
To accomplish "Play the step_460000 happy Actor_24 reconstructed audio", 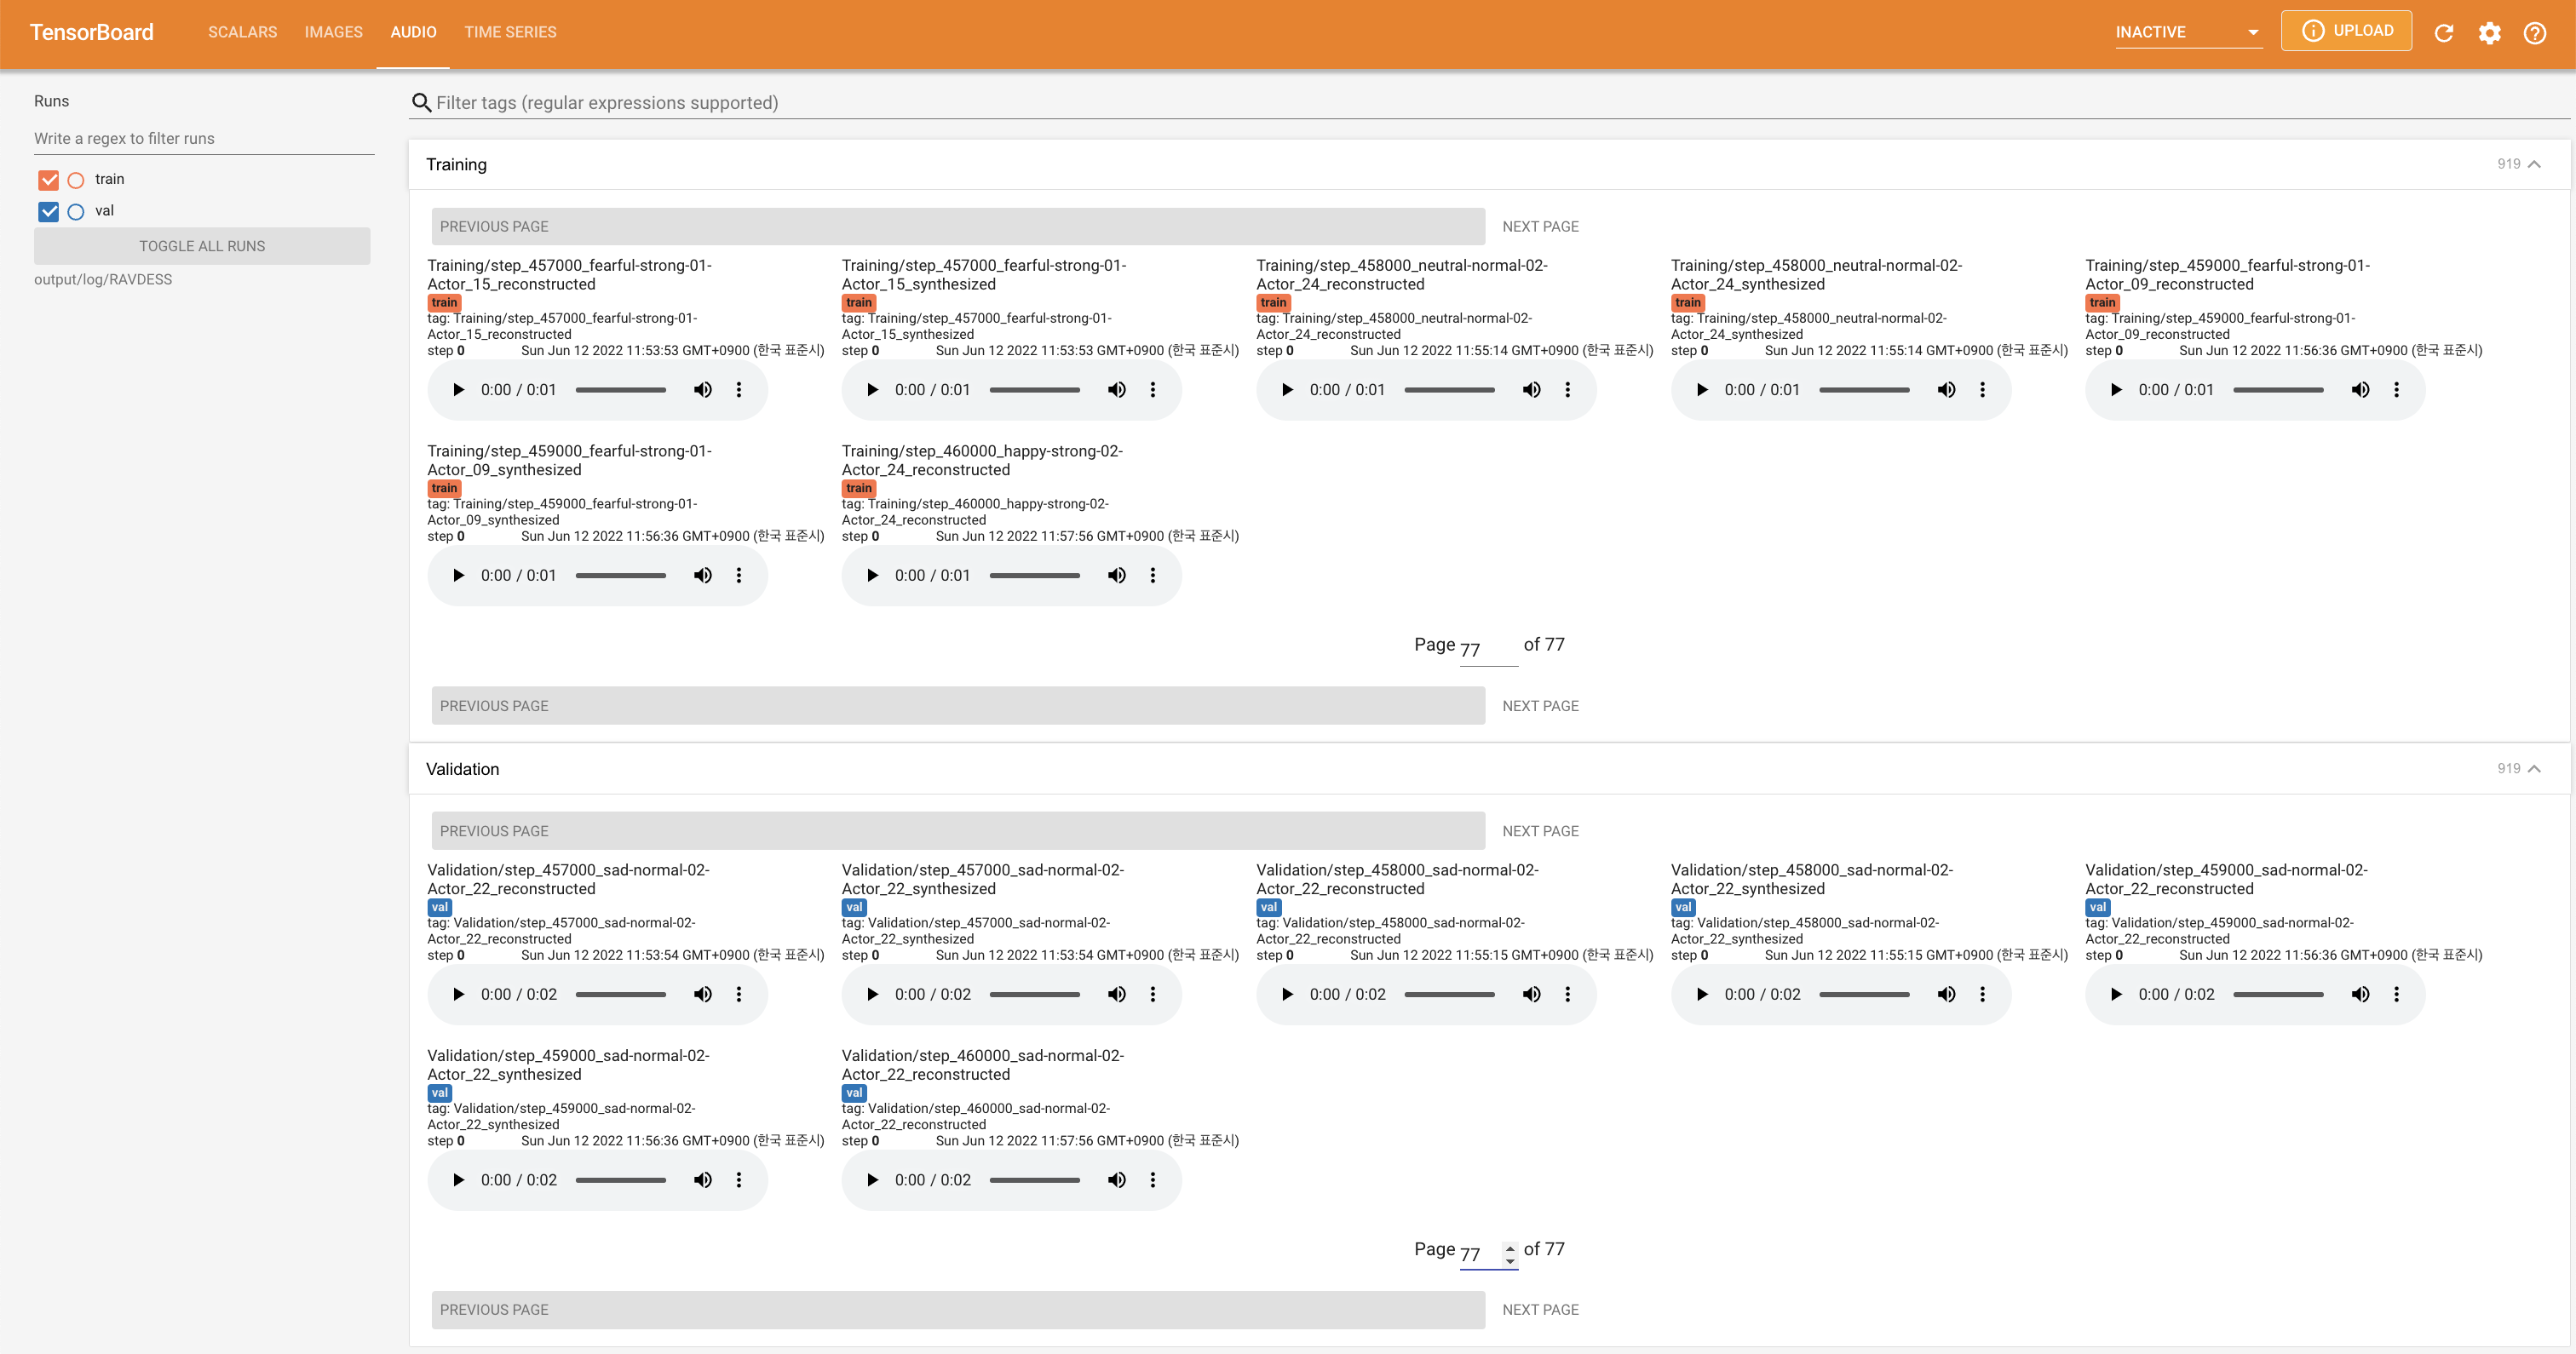I will click(872, 576).
